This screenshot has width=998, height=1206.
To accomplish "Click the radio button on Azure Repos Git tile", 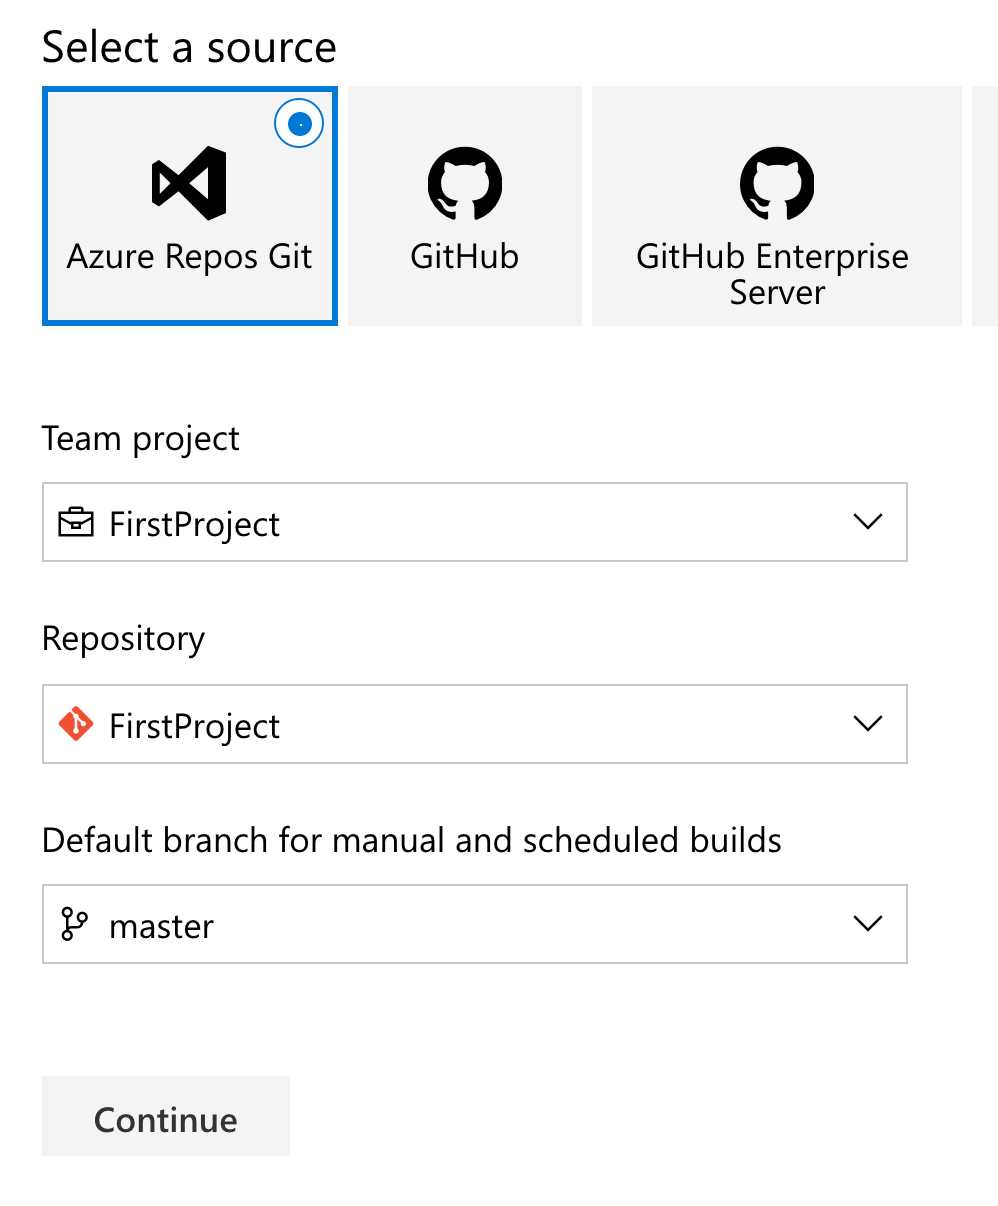I will (x=298, y=123).
